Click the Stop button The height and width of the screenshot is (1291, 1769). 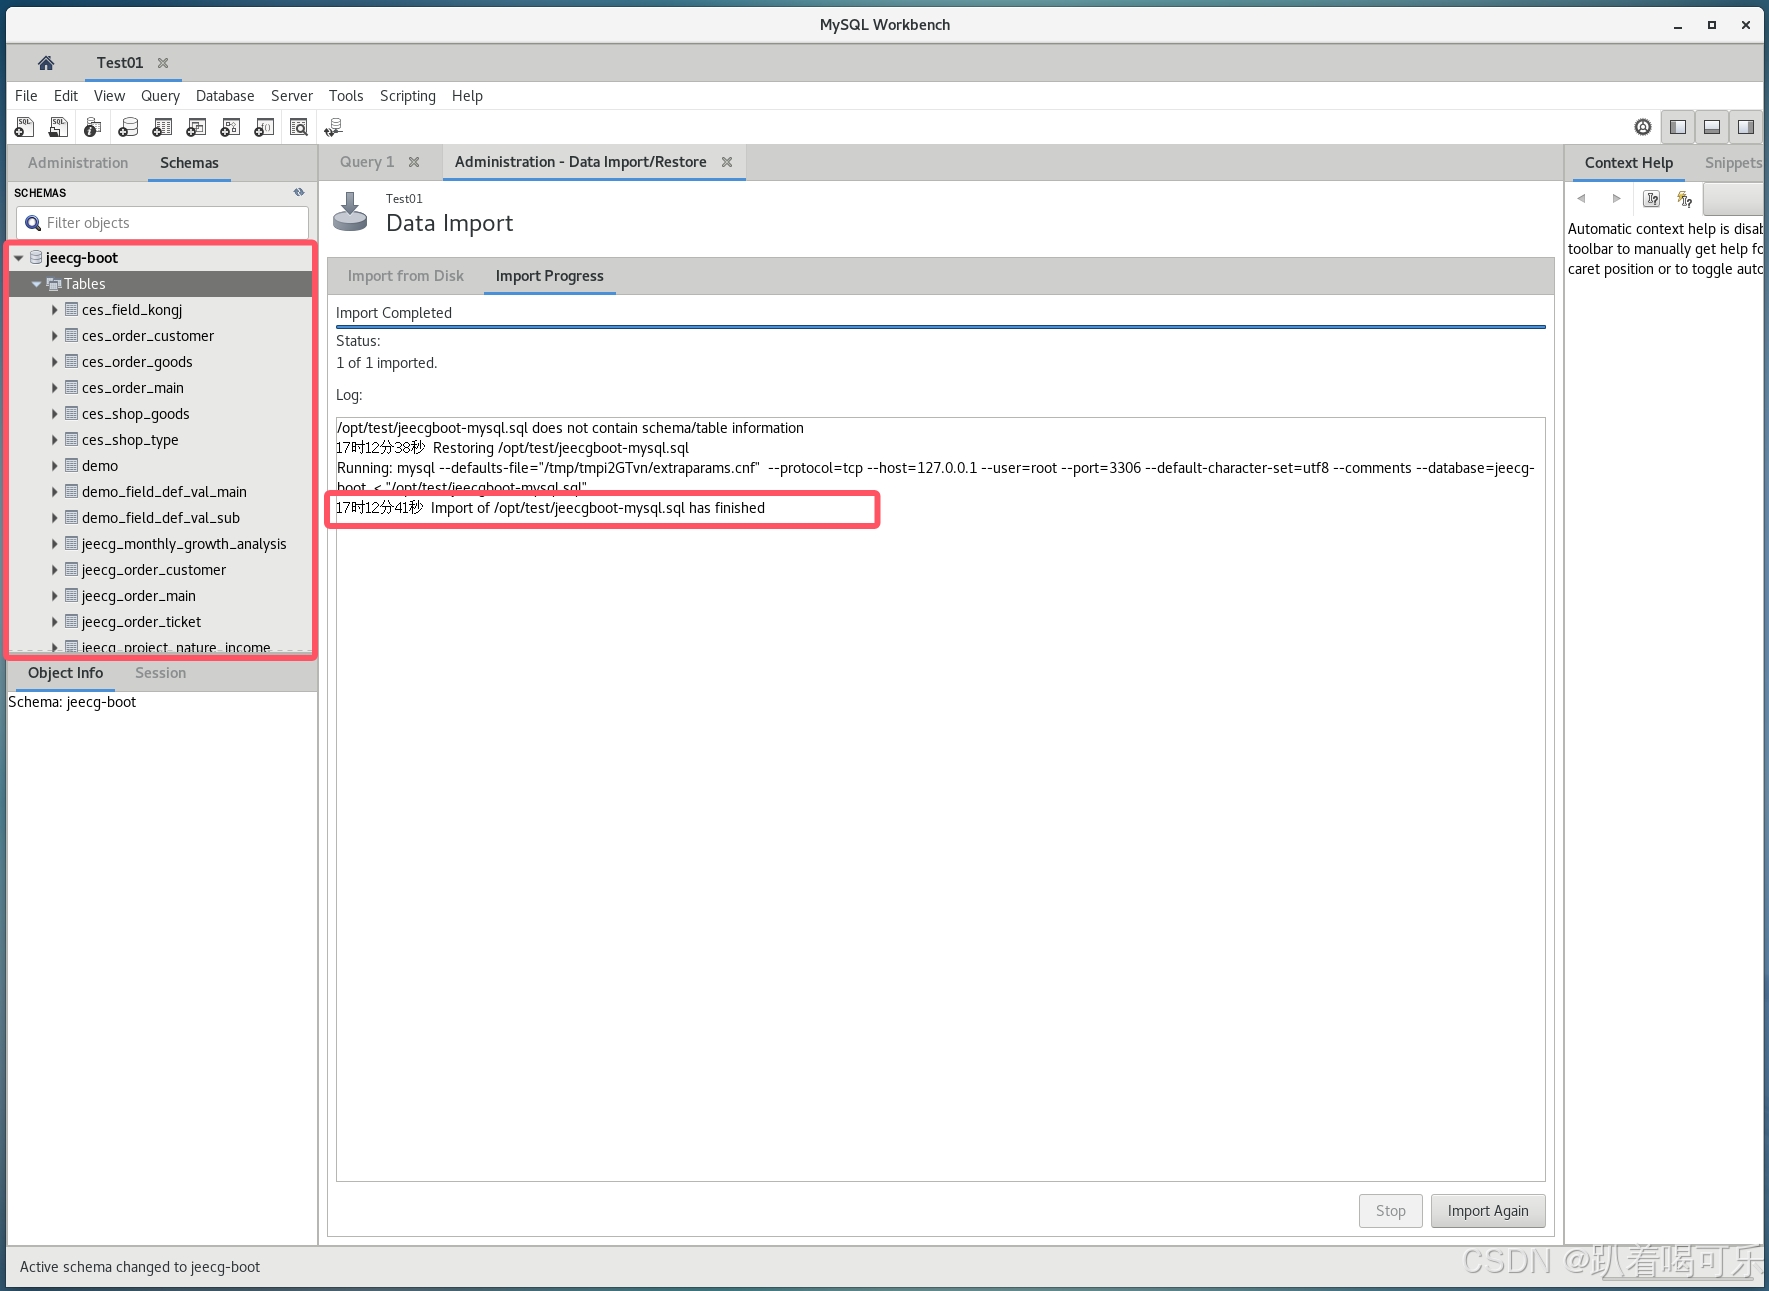tap(1390, 1211)
